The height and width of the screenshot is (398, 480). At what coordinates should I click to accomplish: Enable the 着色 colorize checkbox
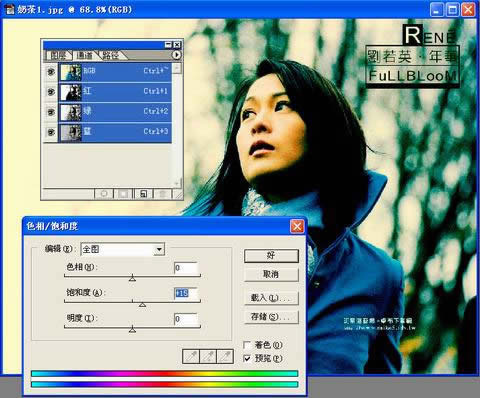tap(247, 345)
